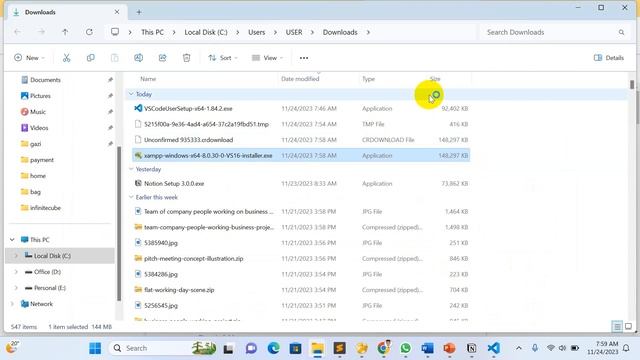Expand the Network node
The height and width of the screenshot is (360, 640).
tap(12, 304)
